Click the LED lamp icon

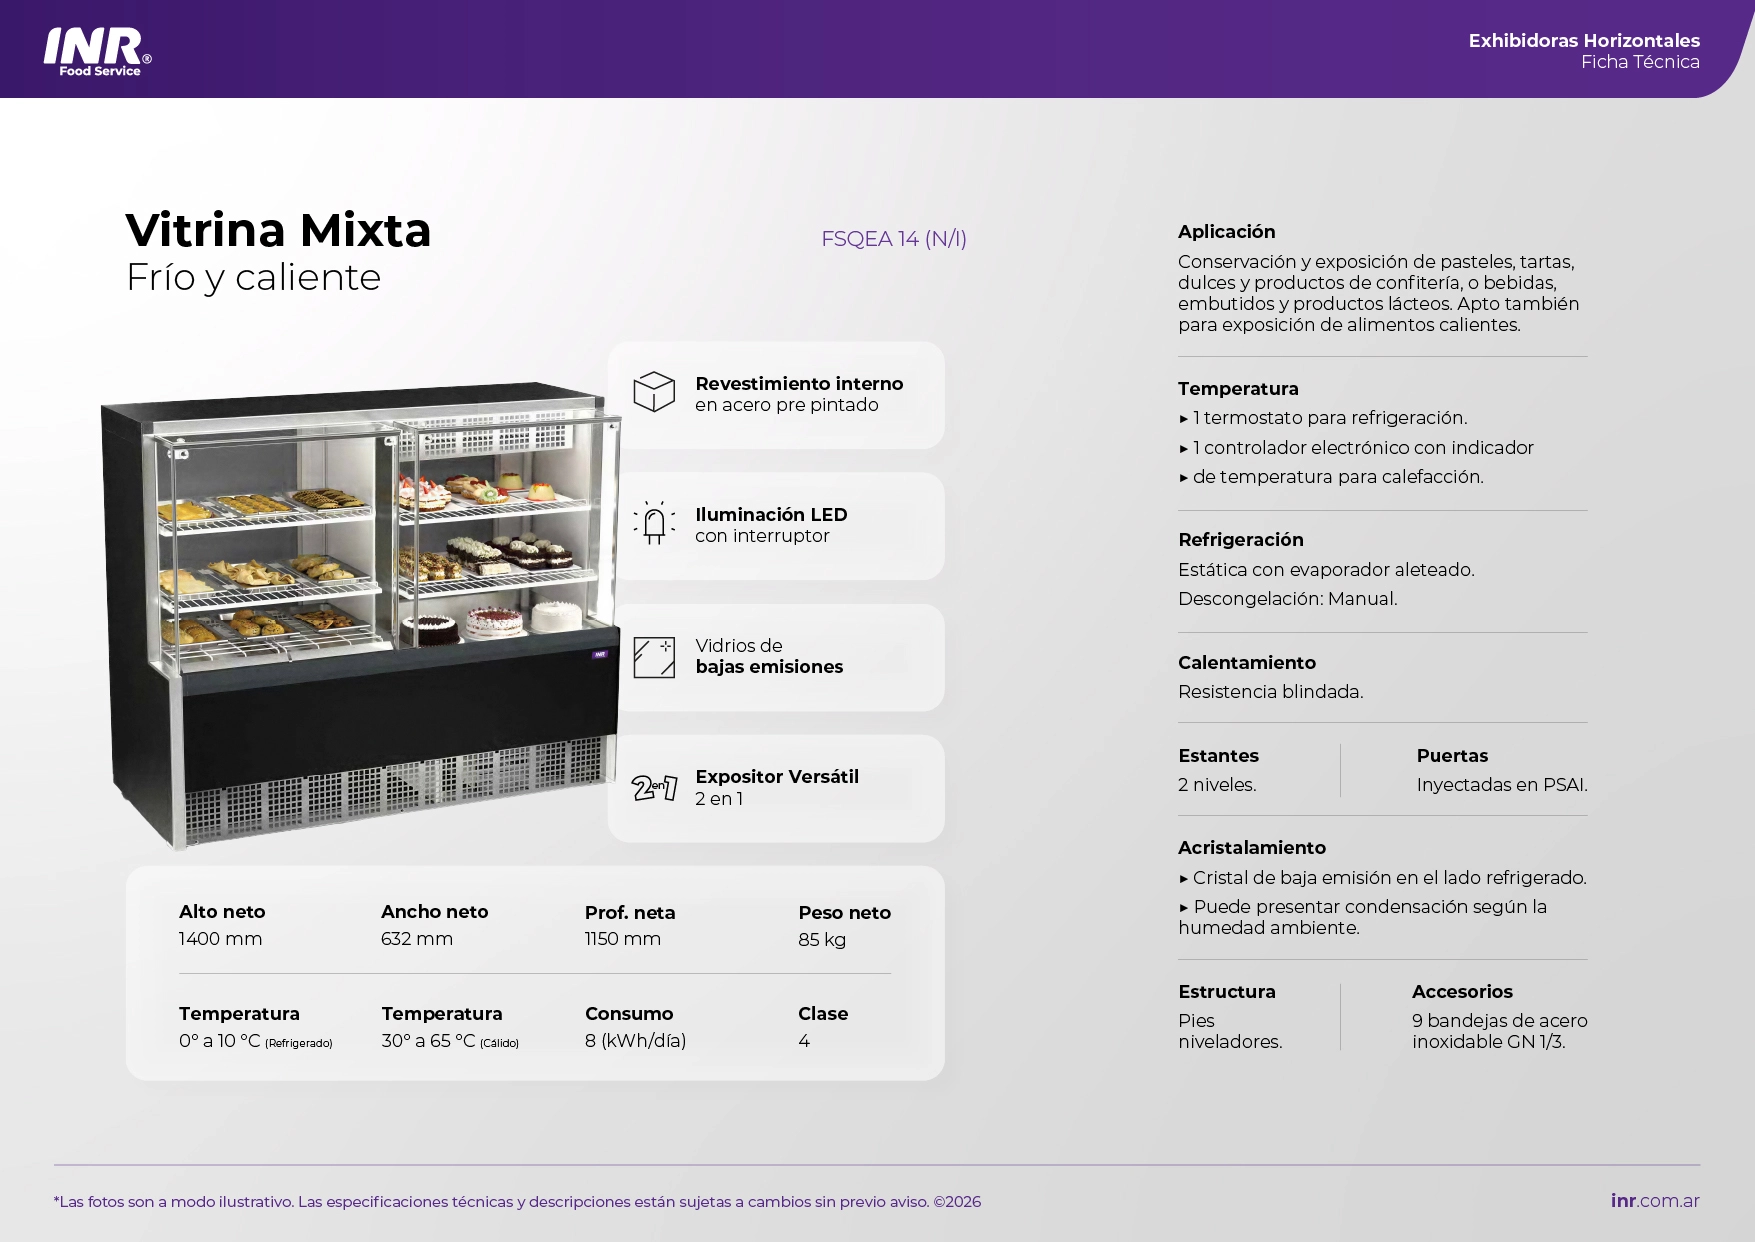[654, 523]
